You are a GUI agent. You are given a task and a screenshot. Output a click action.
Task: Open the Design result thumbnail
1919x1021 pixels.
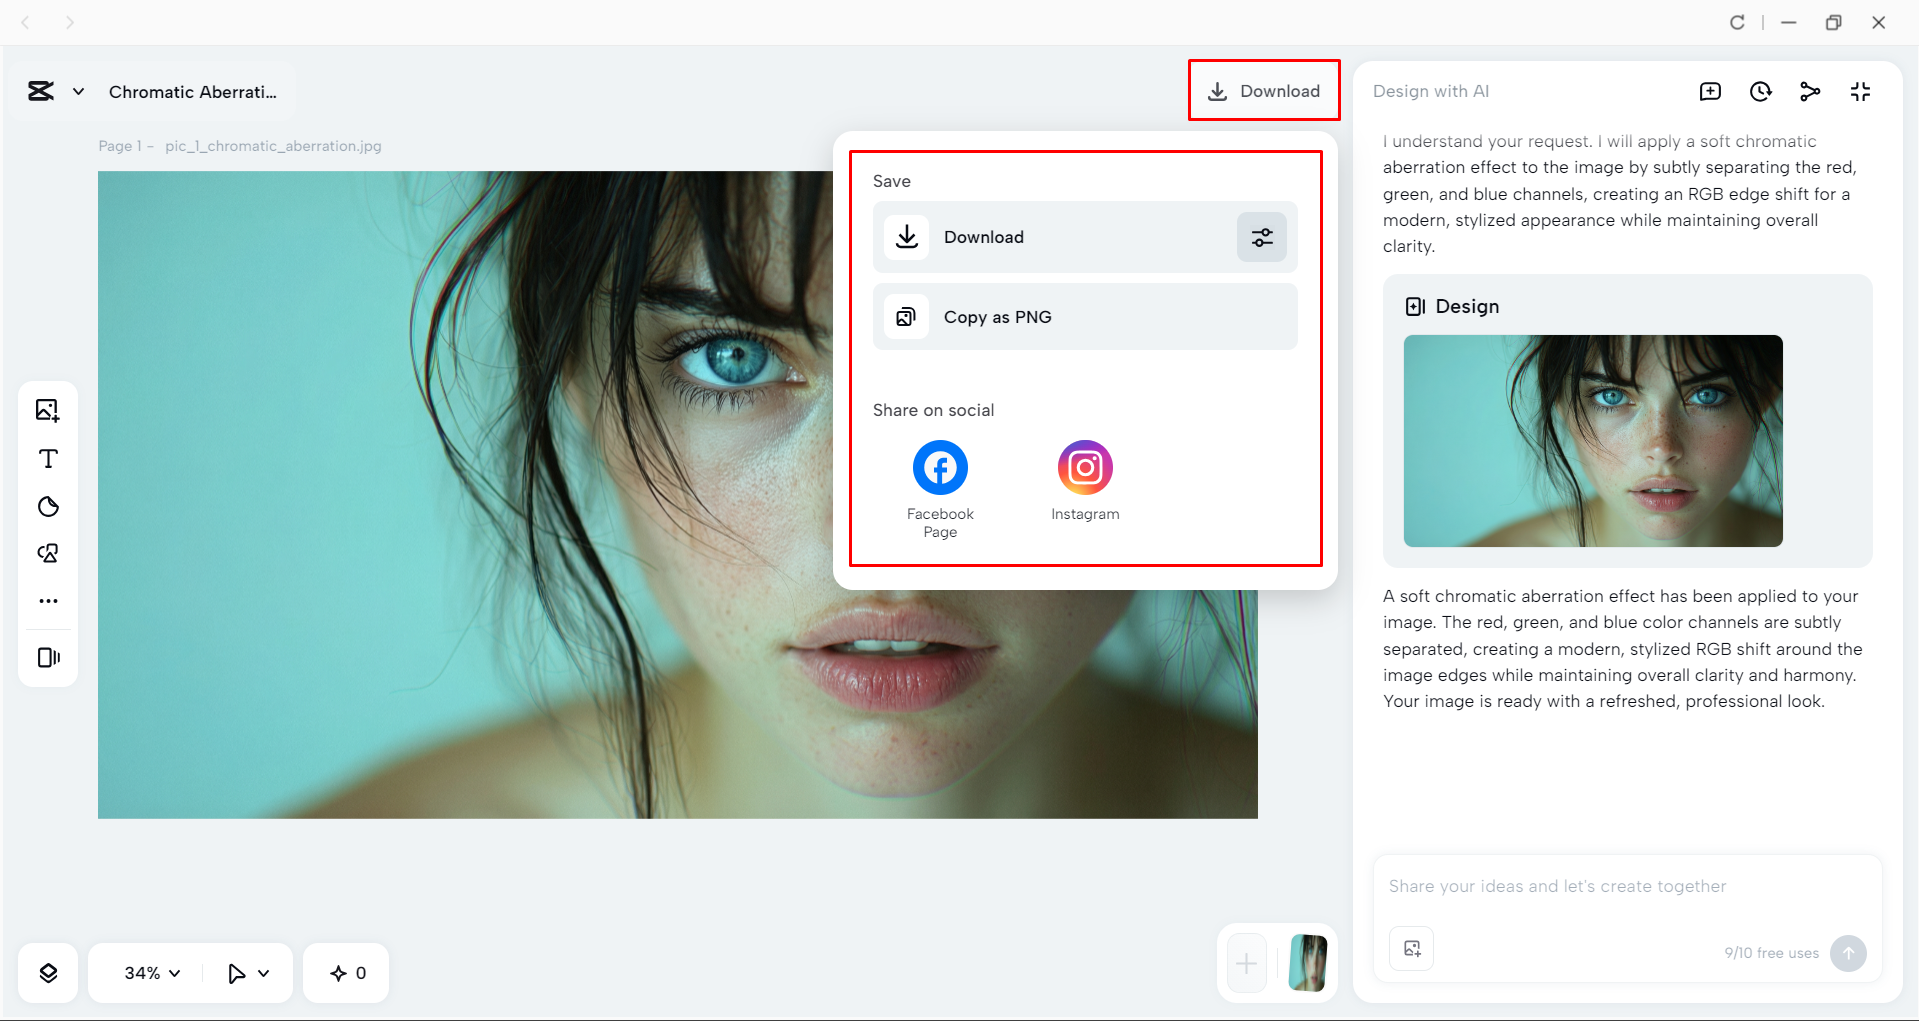tap(1593, 441)
